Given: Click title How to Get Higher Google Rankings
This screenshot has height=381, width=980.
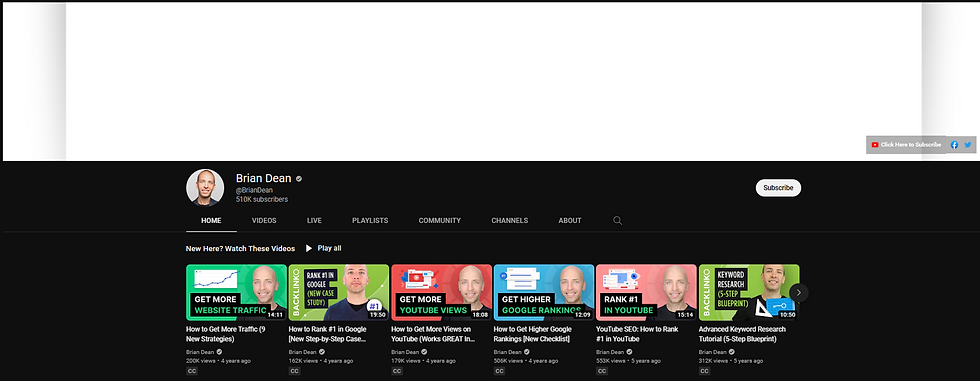Looking at the screenshot, I should pyautogui.click(x=532, y=334).
